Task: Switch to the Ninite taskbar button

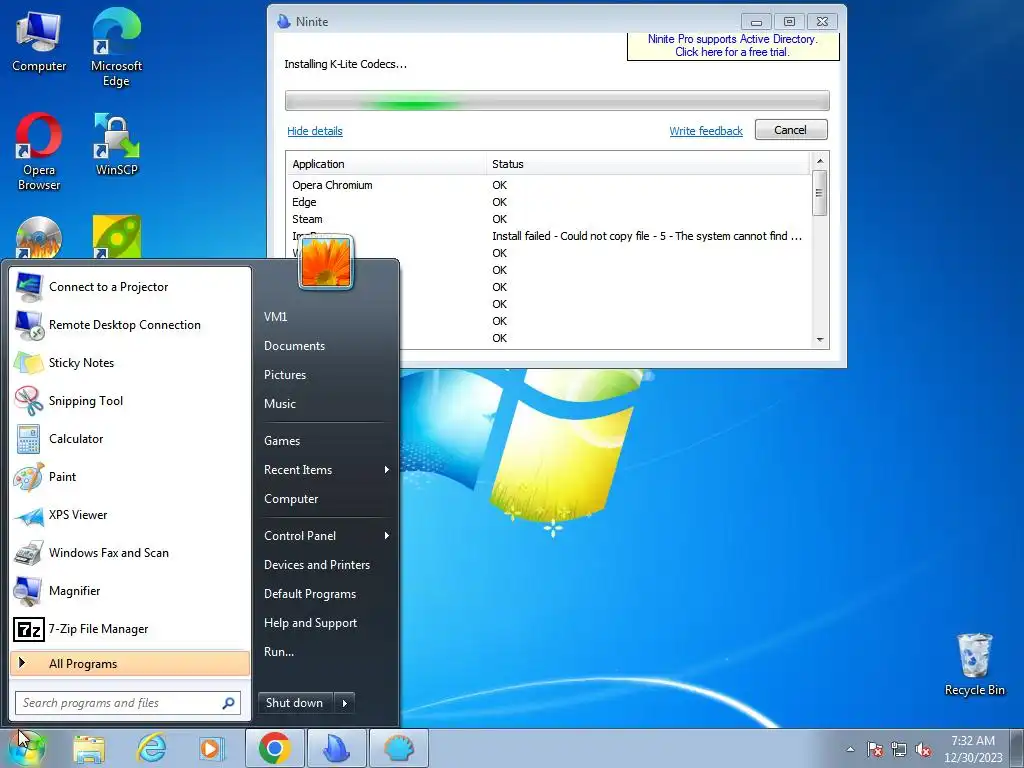Action: coord(336,748)
